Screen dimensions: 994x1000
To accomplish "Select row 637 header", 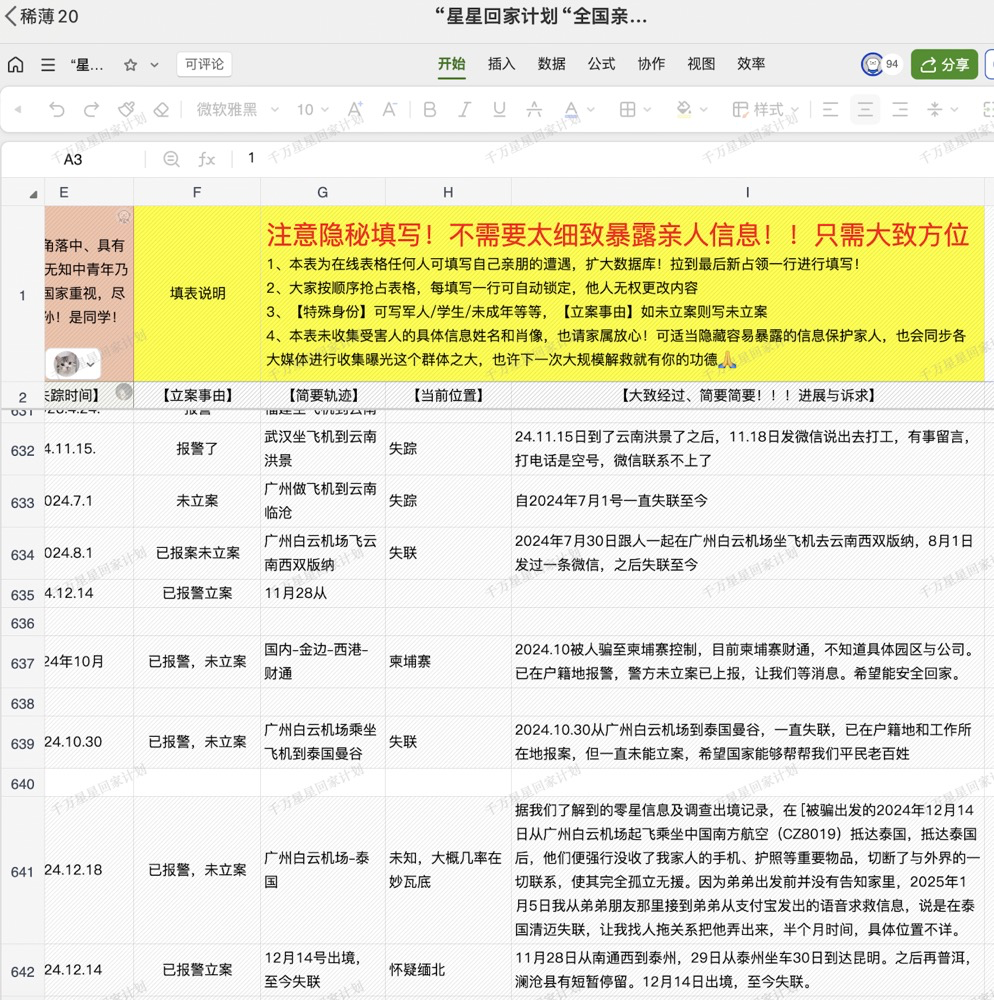I will (22, 663).
